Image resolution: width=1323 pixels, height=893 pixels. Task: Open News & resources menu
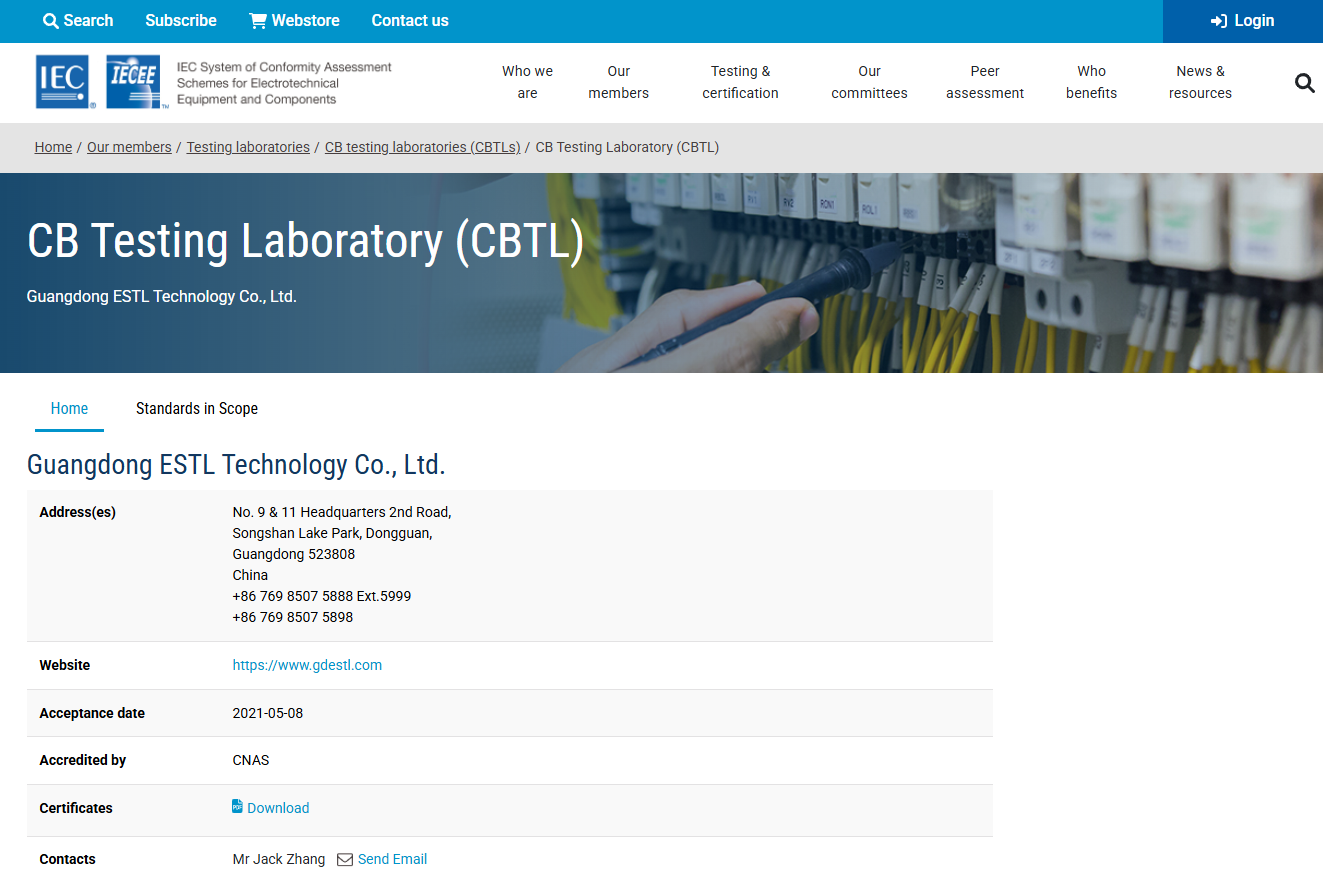click(x=1200, y=82)
